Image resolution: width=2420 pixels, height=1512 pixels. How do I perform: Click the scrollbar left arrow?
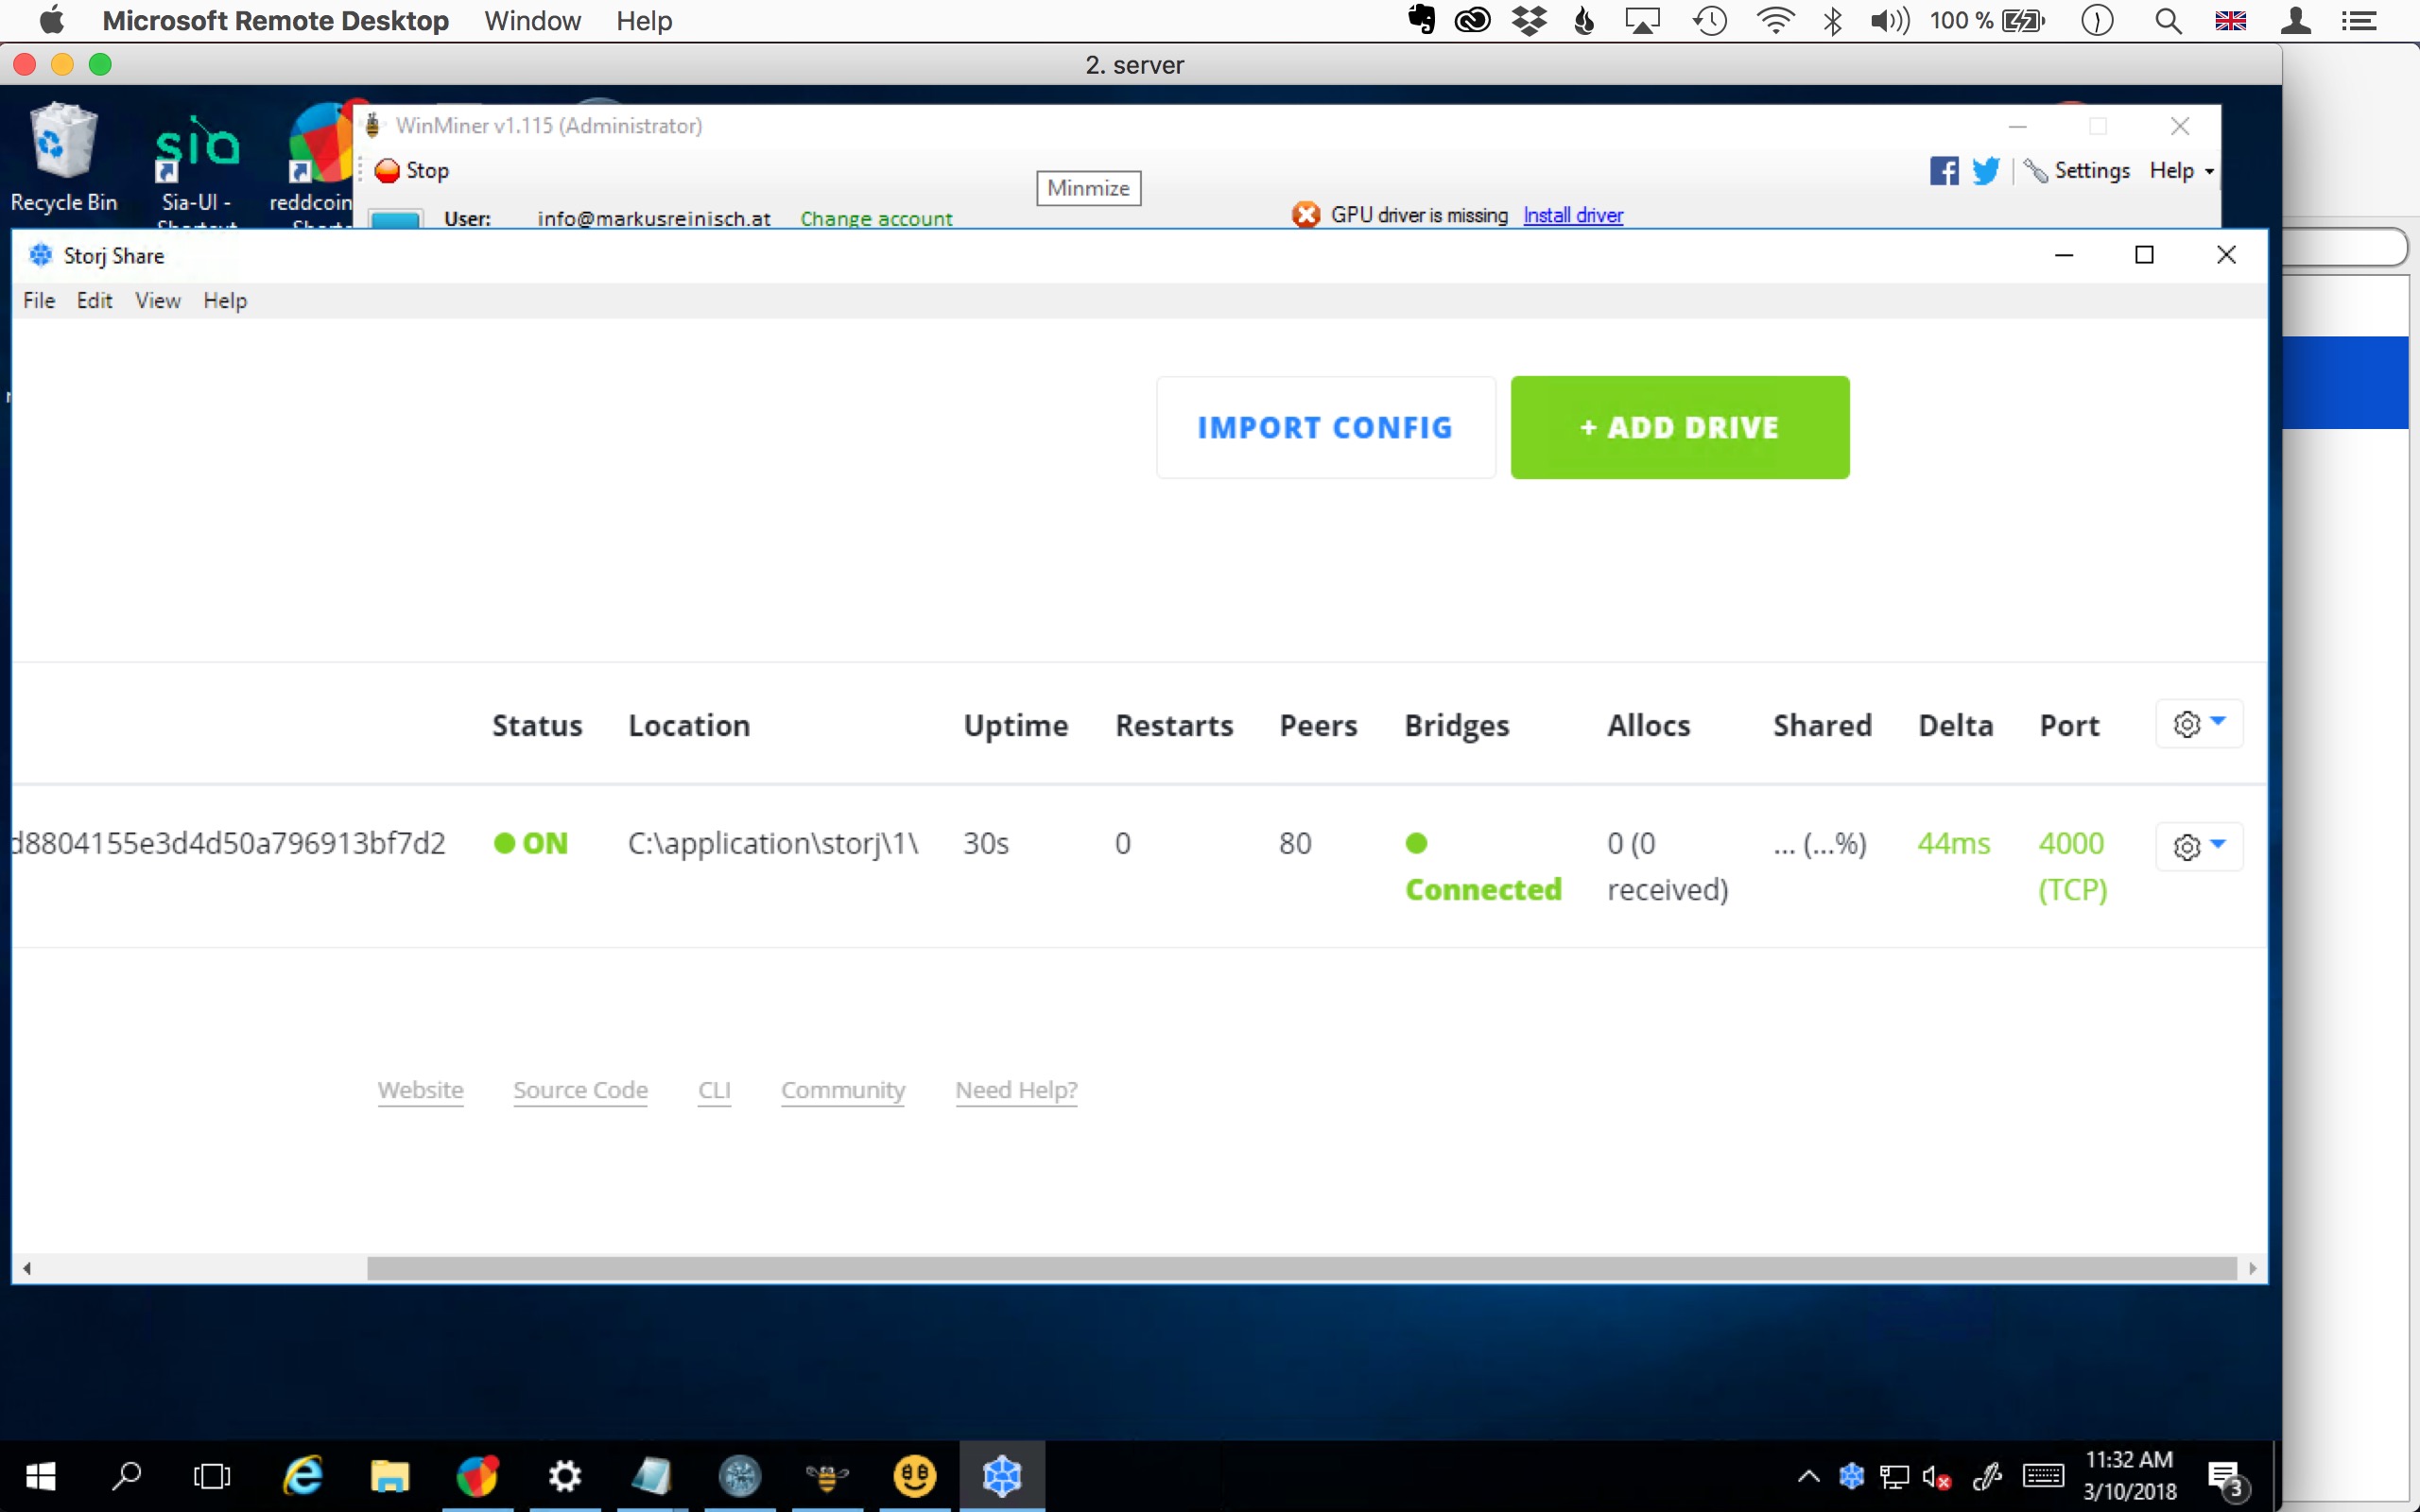pyautogui.click(x=27, y=1268)
